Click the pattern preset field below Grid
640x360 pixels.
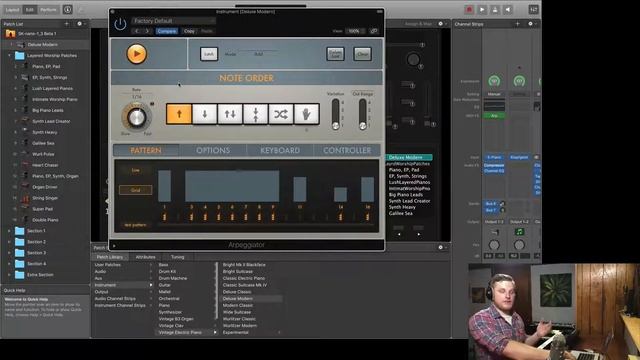pyautogui.click(x=136, y=225)
